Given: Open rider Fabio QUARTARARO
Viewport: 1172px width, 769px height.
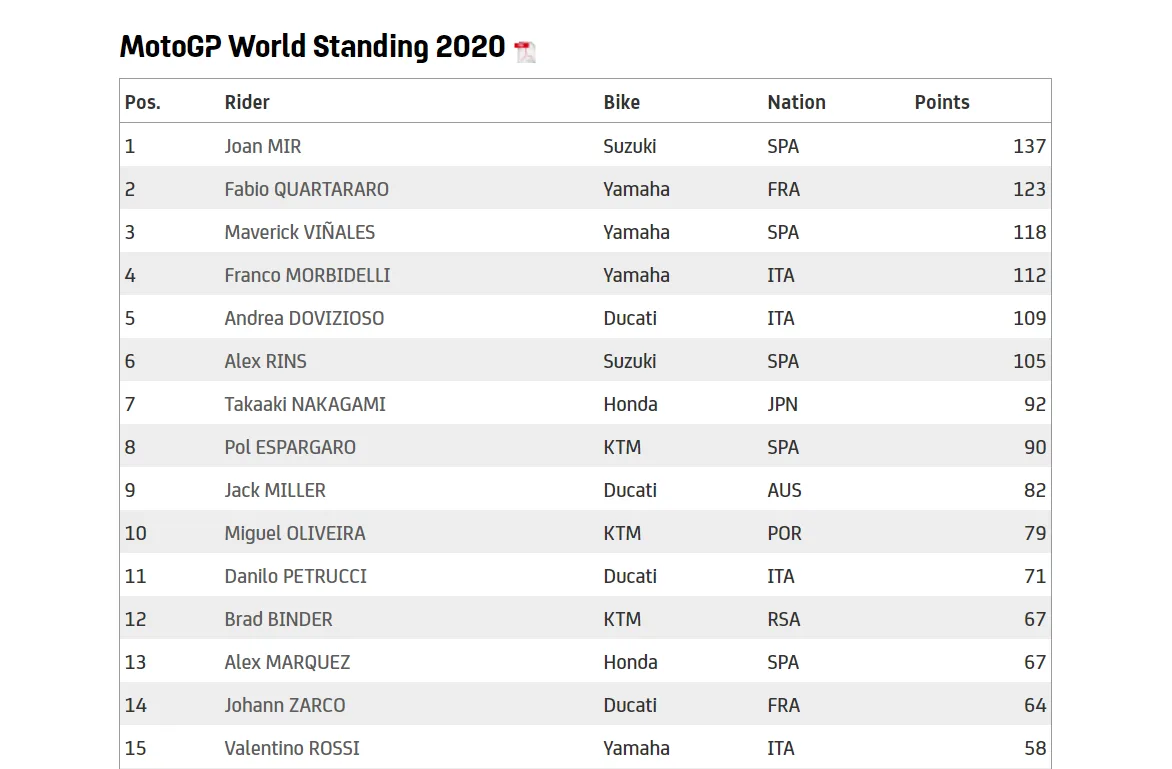Looking at the screenshot, I should click(x=306, y=190).
